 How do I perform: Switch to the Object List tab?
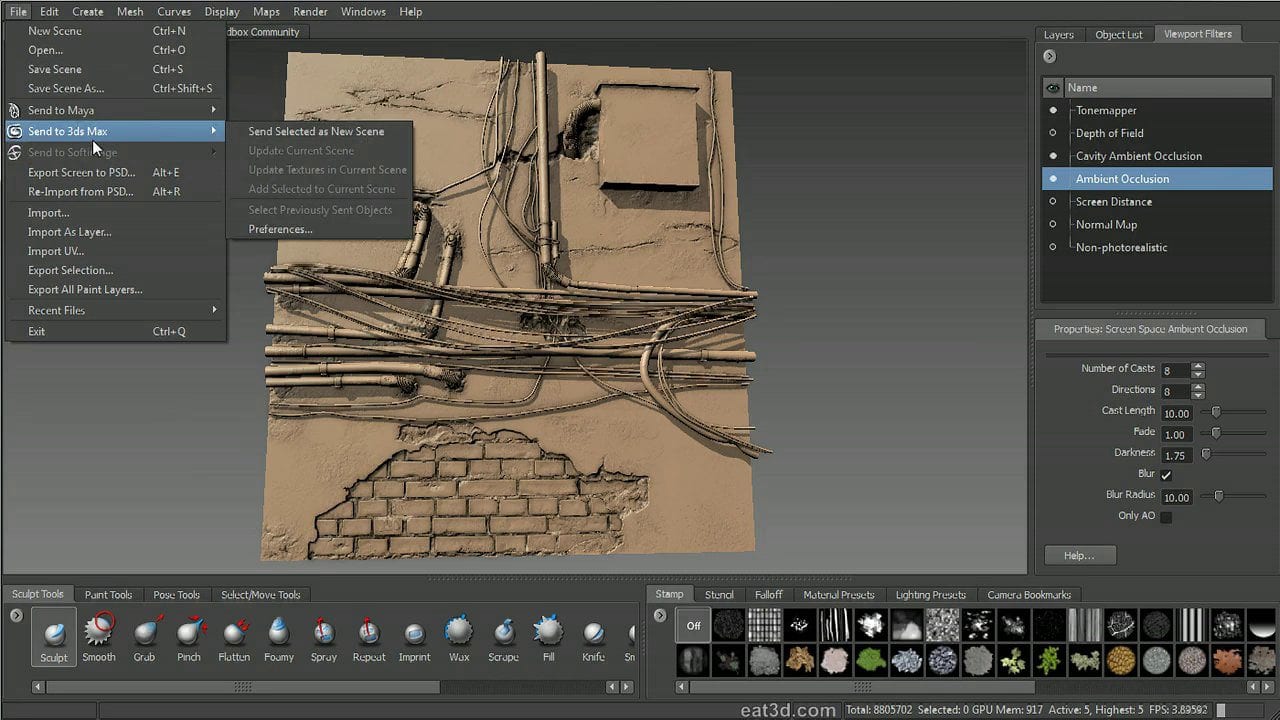pyautogui.click(x=1118, y=34)
